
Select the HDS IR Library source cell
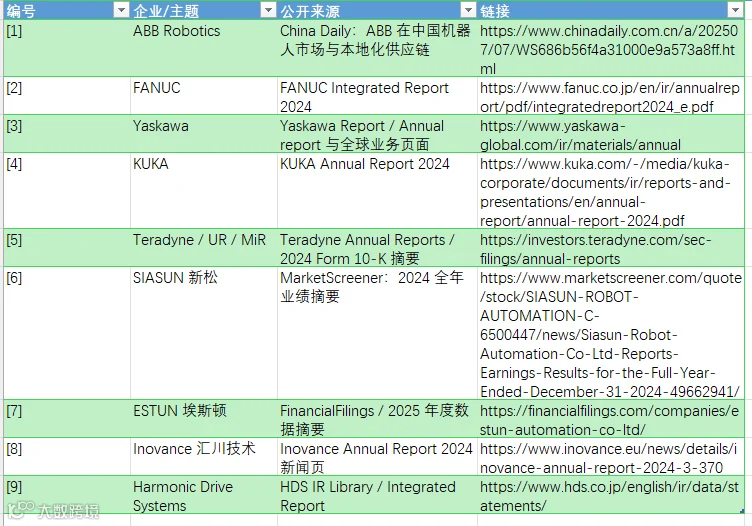377,495
